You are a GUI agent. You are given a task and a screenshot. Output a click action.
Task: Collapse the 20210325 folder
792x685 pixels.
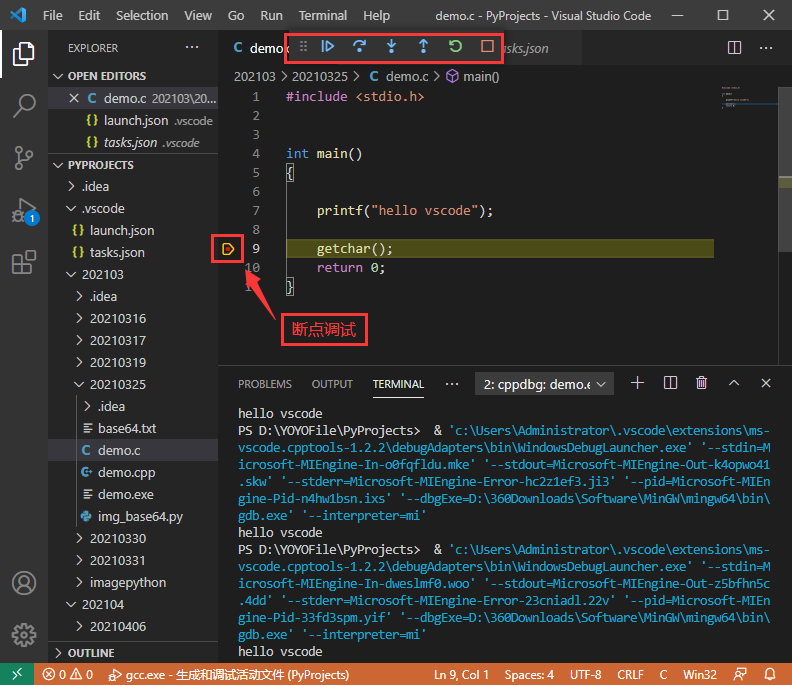(x=79, y=384)
